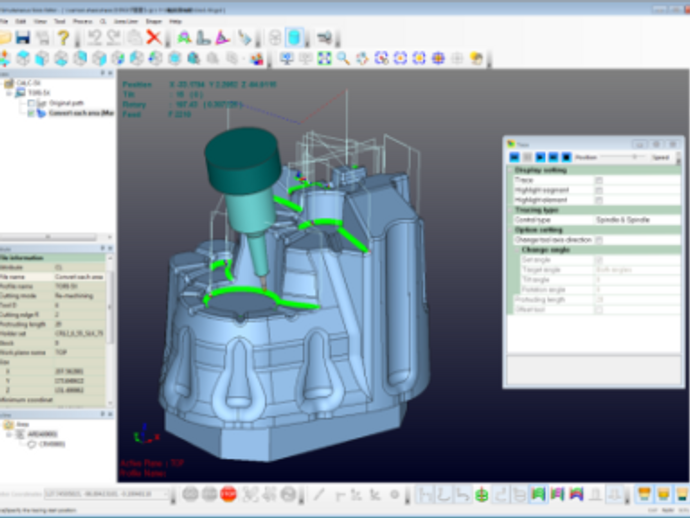The width and height of the screenshot is (690, 518).
Task: Click the cyan cylinder stock display icon
Action: [x=294, y=38]
